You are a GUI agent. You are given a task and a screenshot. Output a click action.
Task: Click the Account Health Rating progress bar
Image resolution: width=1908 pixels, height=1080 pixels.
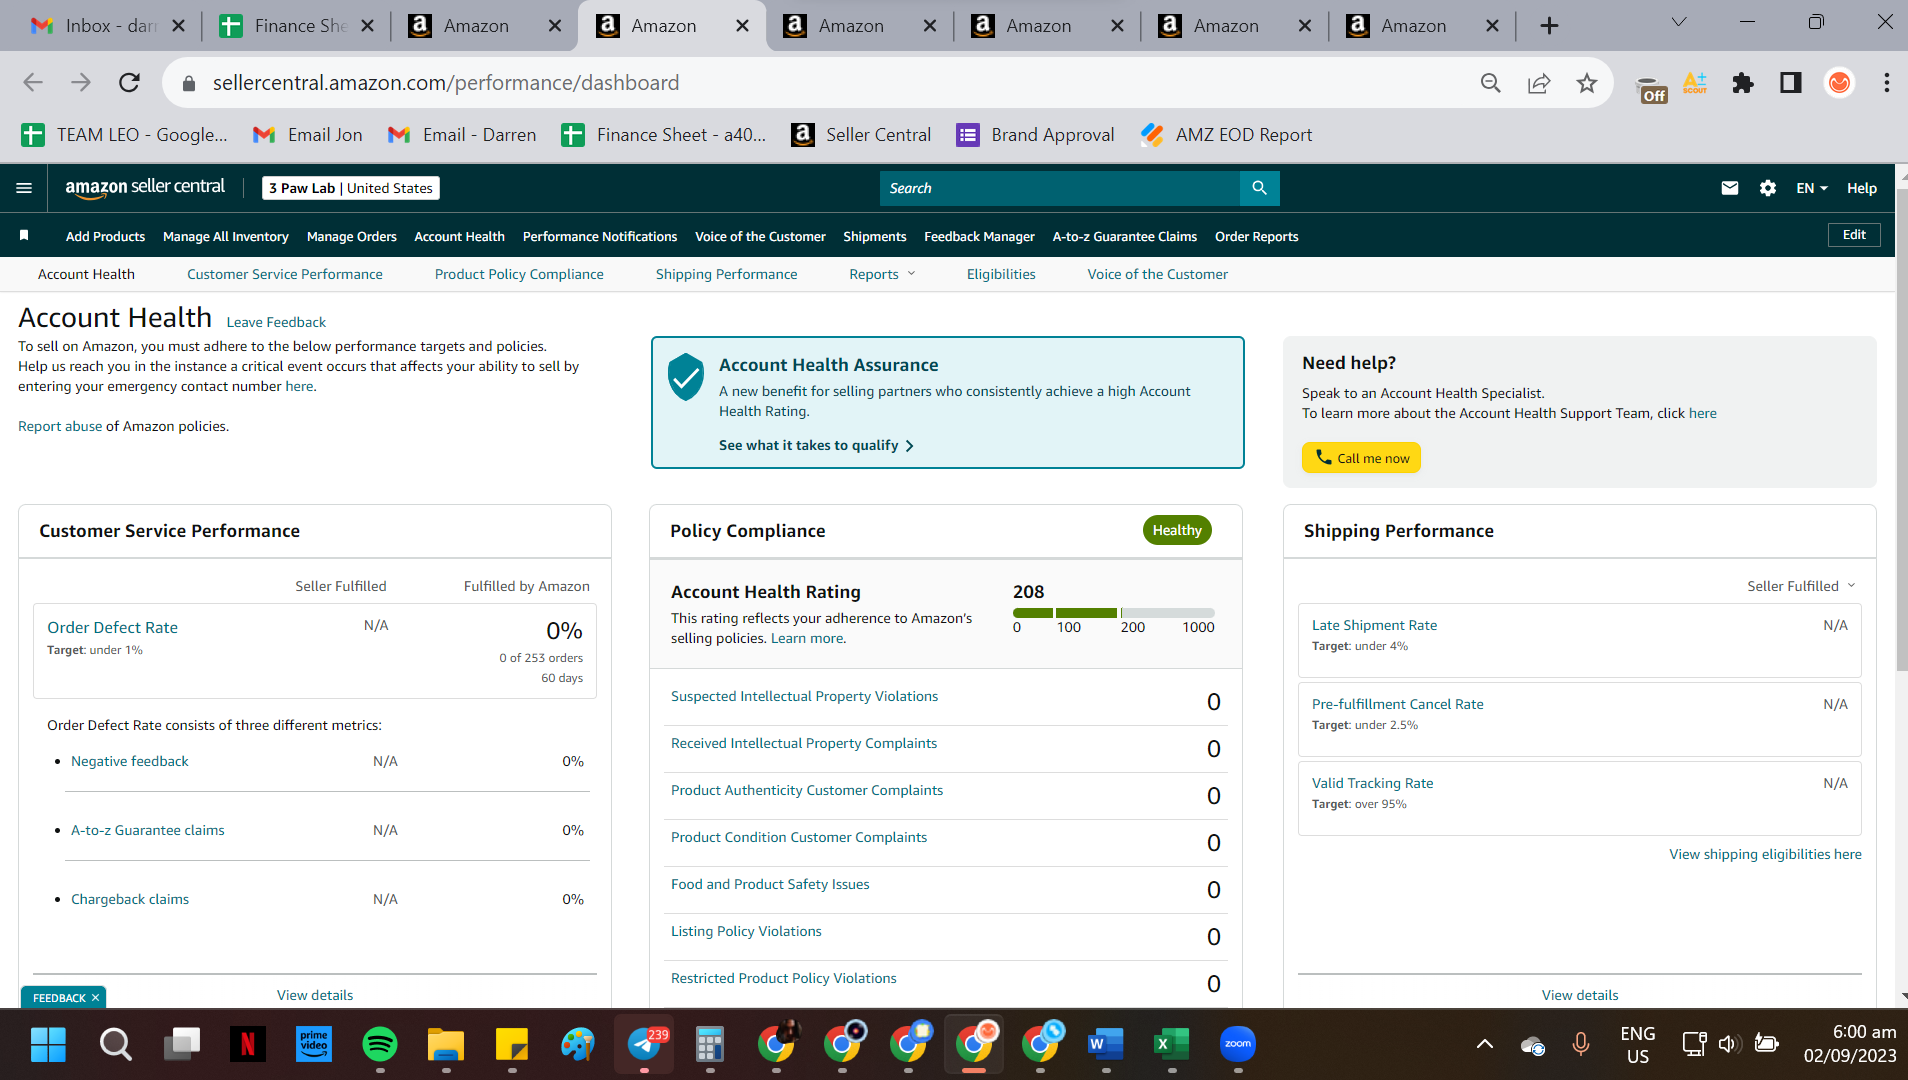(x=1114, y=612)
